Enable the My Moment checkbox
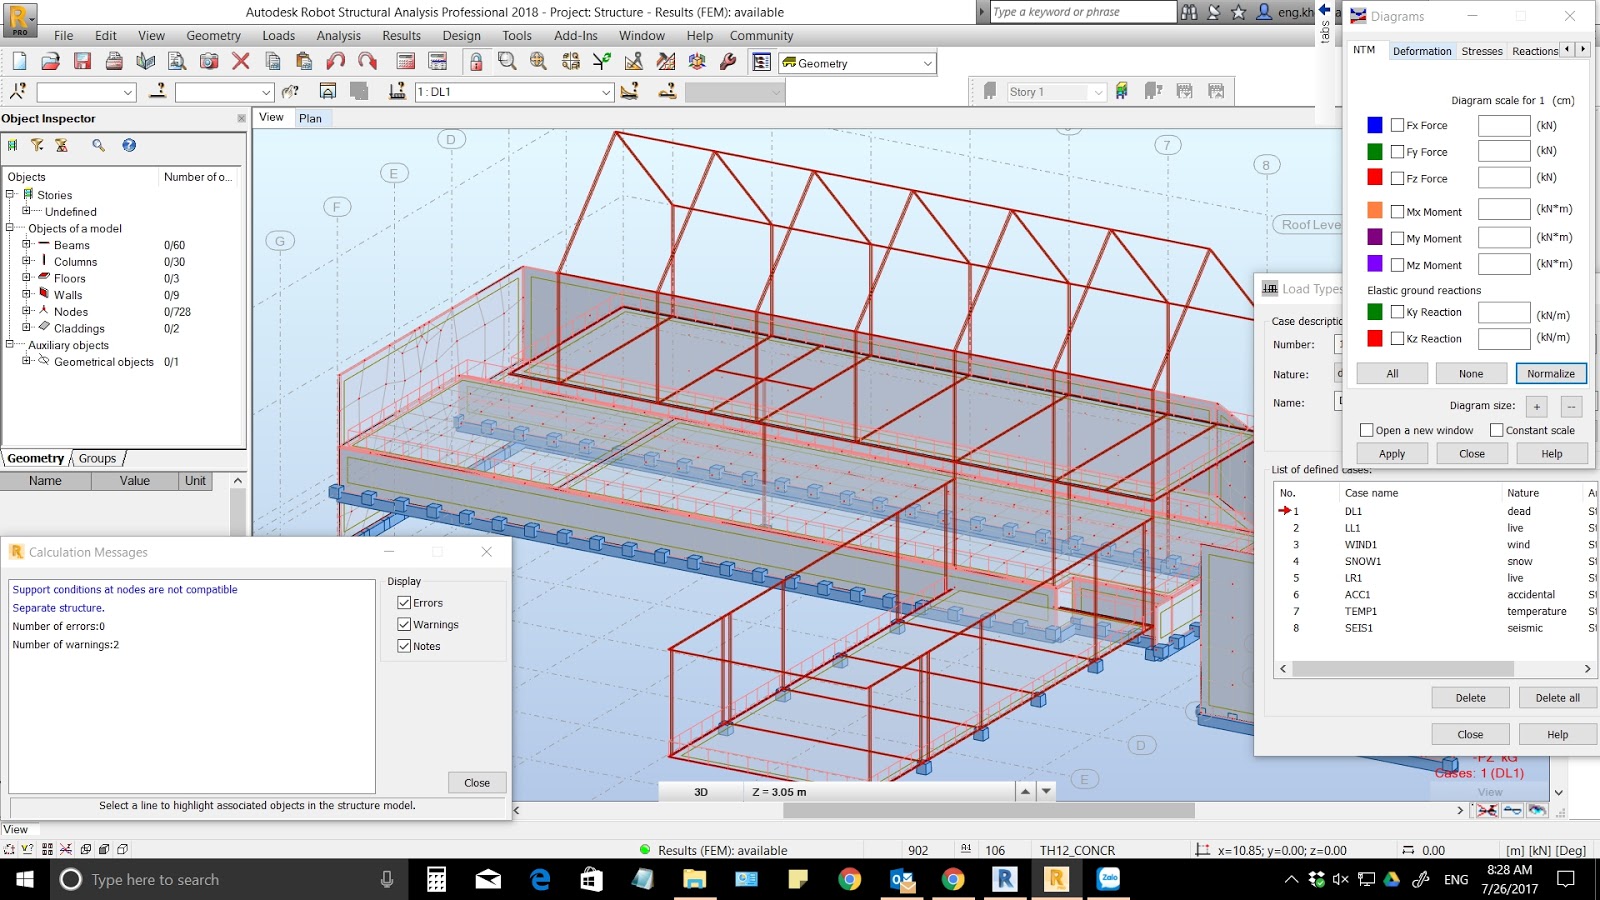Screen dimensions: 1600x900 [1397, 238]
